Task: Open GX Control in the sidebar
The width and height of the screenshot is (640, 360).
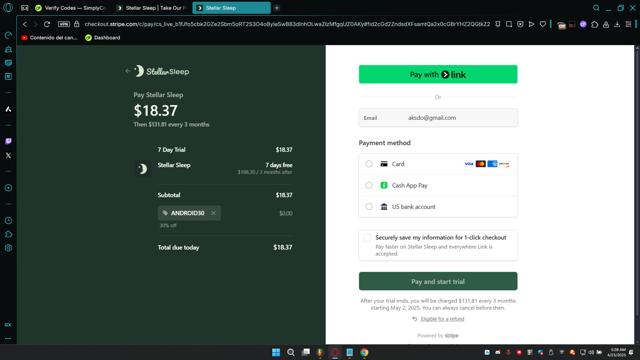Action: click(8, 36)
